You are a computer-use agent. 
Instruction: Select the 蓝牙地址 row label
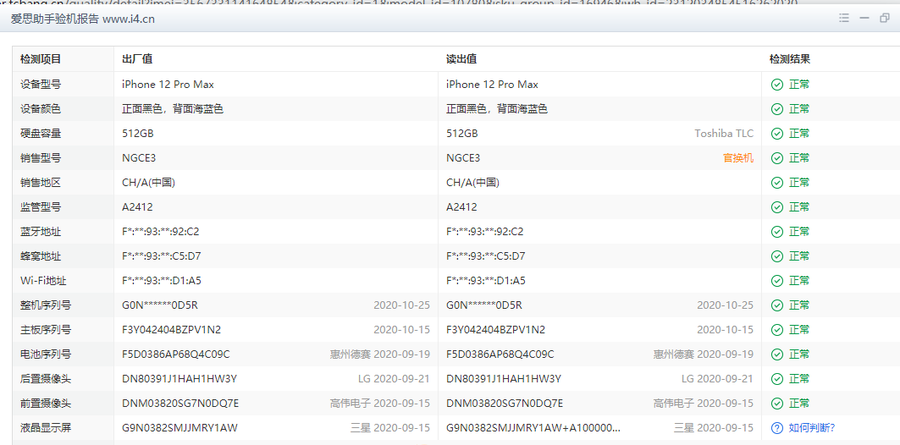[41, 231]
